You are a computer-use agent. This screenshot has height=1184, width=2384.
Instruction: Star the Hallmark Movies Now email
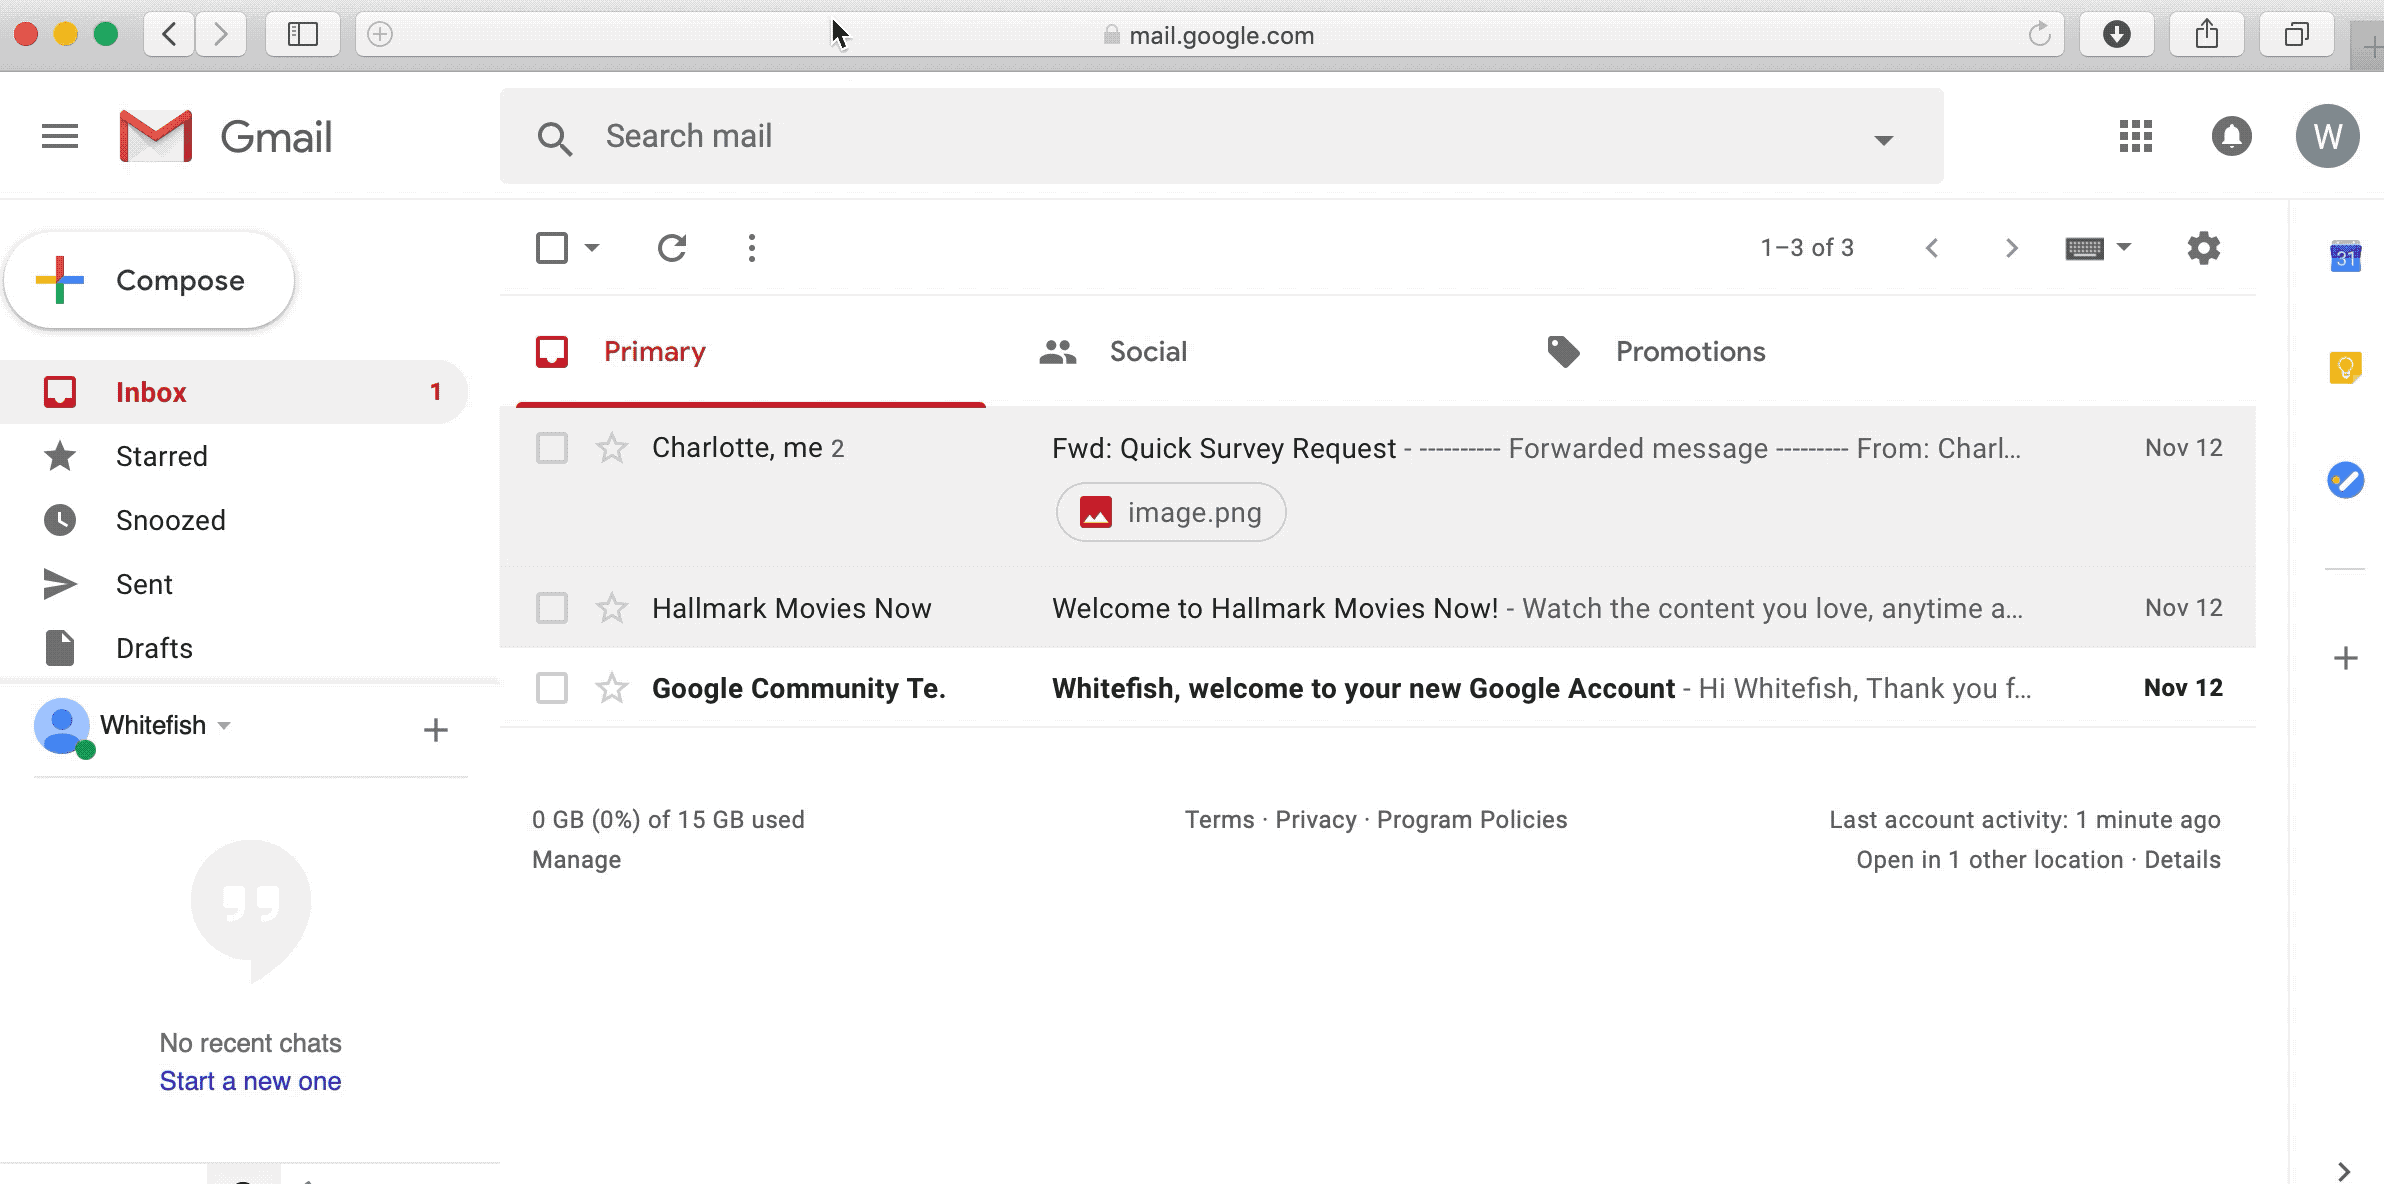(x=611, y=608)
